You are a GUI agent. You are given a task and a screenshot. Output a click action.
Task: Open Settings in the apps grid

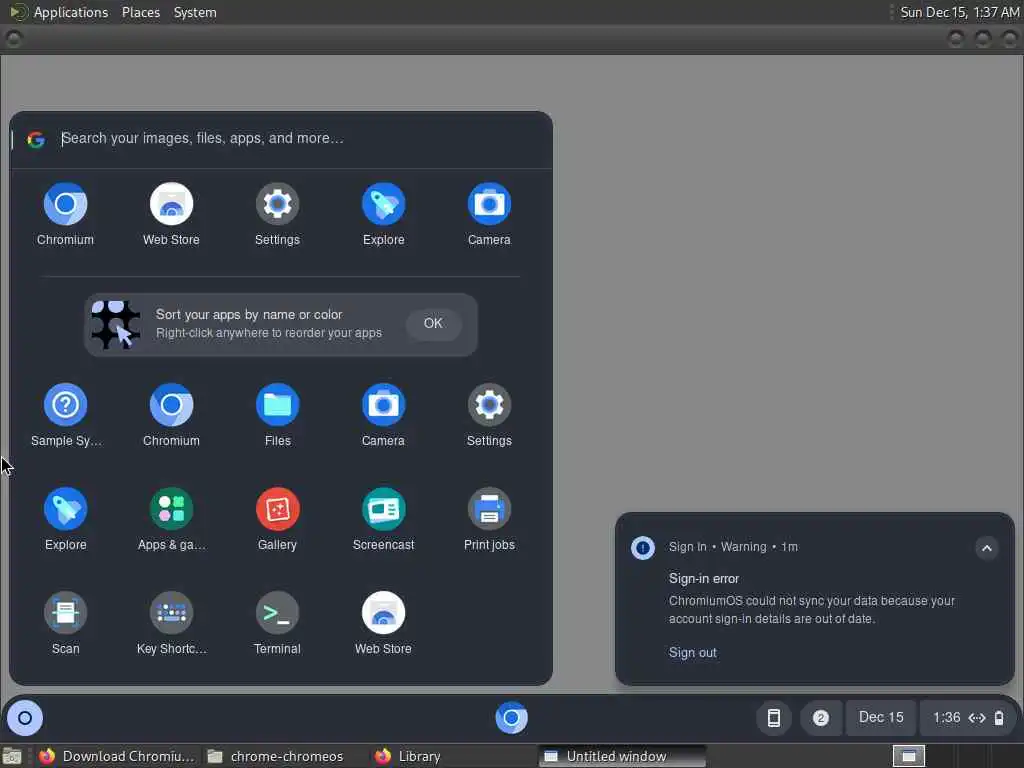pos(489,415)
